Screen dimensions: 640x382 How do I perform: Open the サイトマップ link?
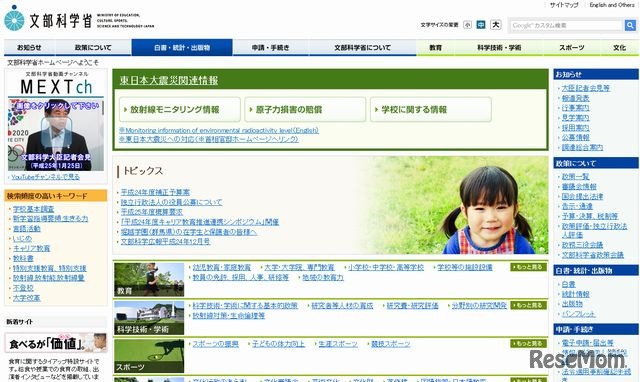[564, 5]
